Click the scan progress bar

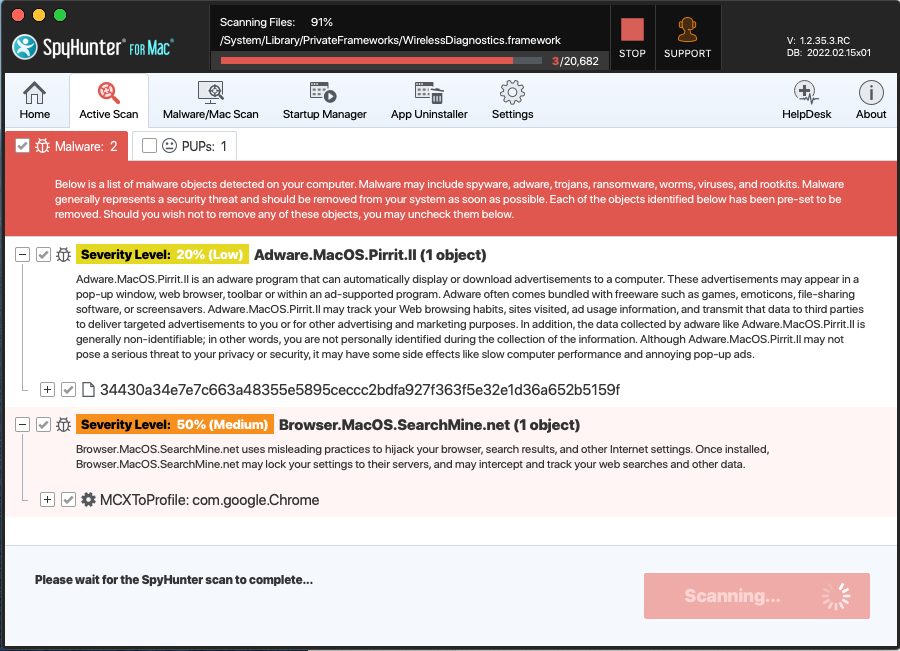click(382, 61)
